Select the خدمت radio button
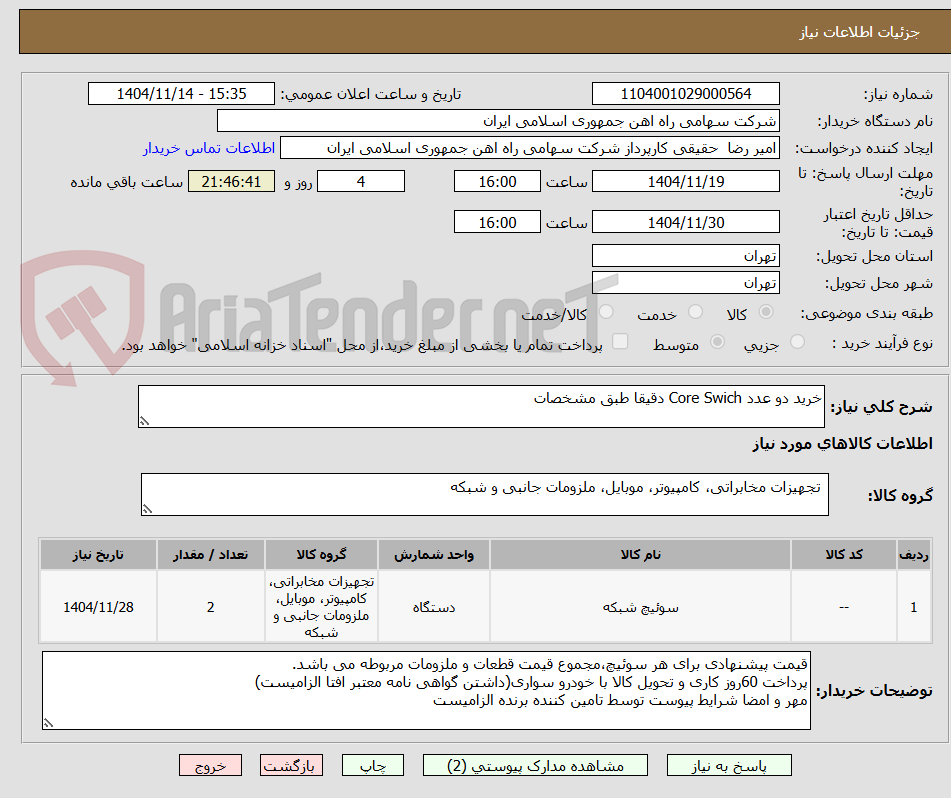Viewport: 951px width, 798px height. click(696, 312)
